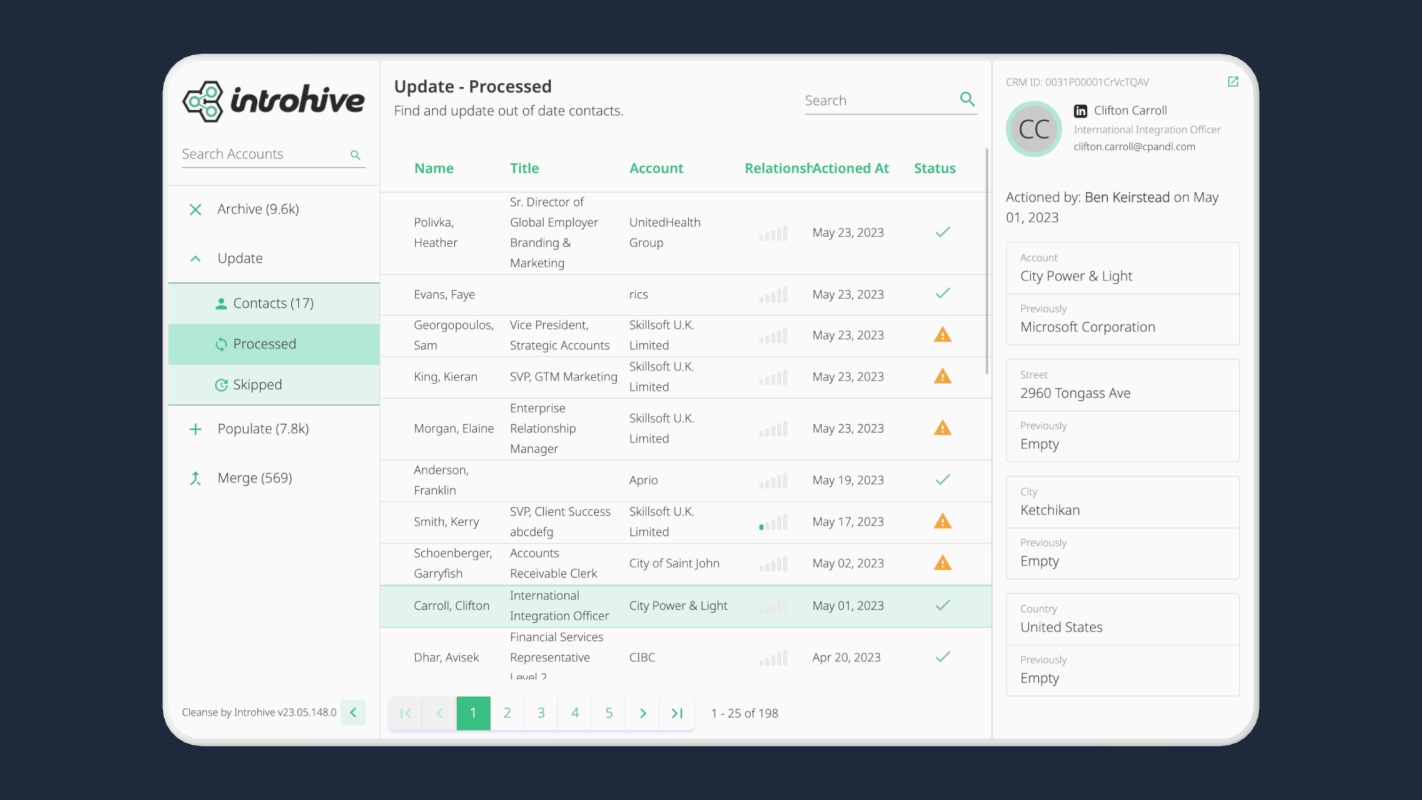
Task: Sort by the Status column header
Action: tap(935, 168)
